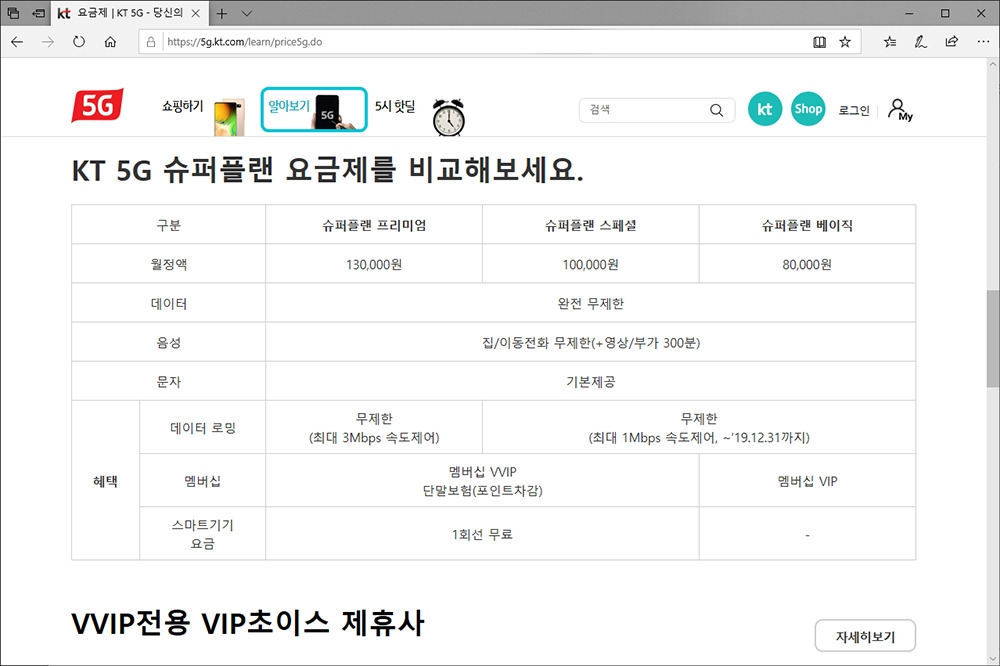The width and height of the screenshot is (1000, 666).
Task: Click the 자세히보기 button
Action: click(x=865, y=636)
